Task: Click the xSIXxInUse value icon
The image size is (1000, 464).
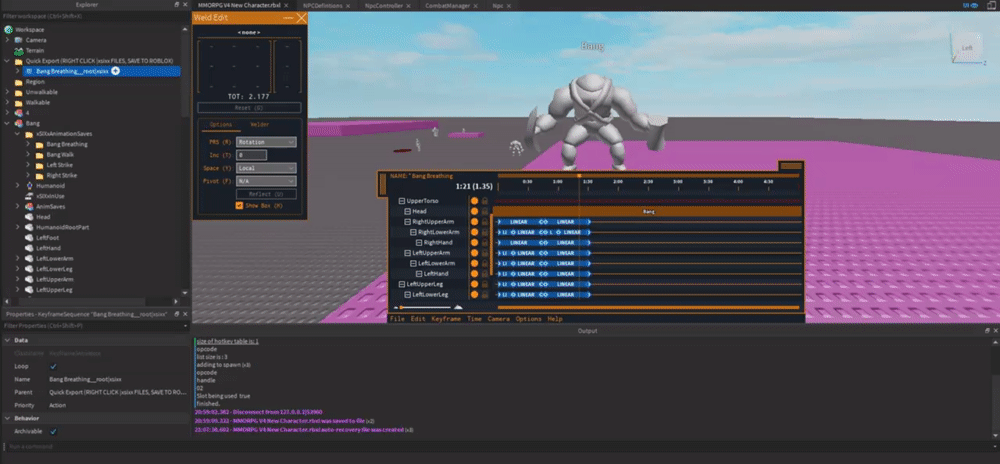Action: (x=29, y=196)
